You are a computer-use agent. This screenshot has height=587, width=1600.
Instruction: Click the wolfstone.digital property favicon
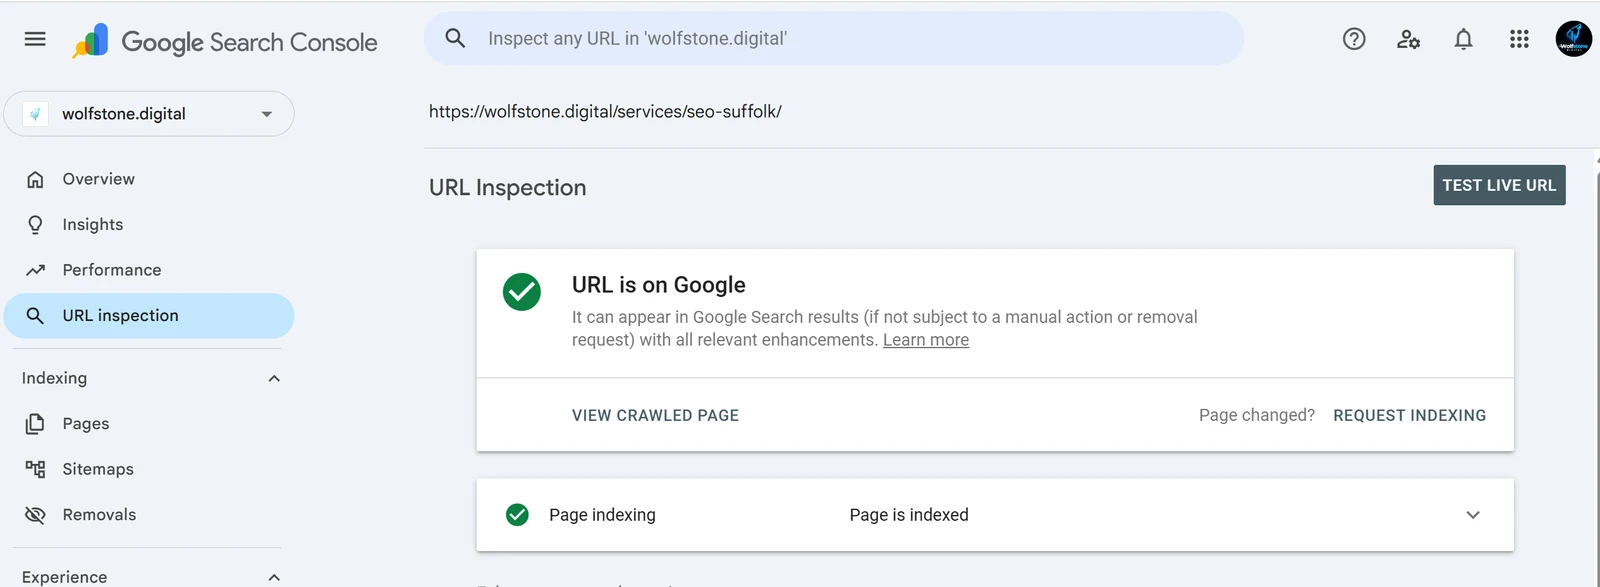35,114
